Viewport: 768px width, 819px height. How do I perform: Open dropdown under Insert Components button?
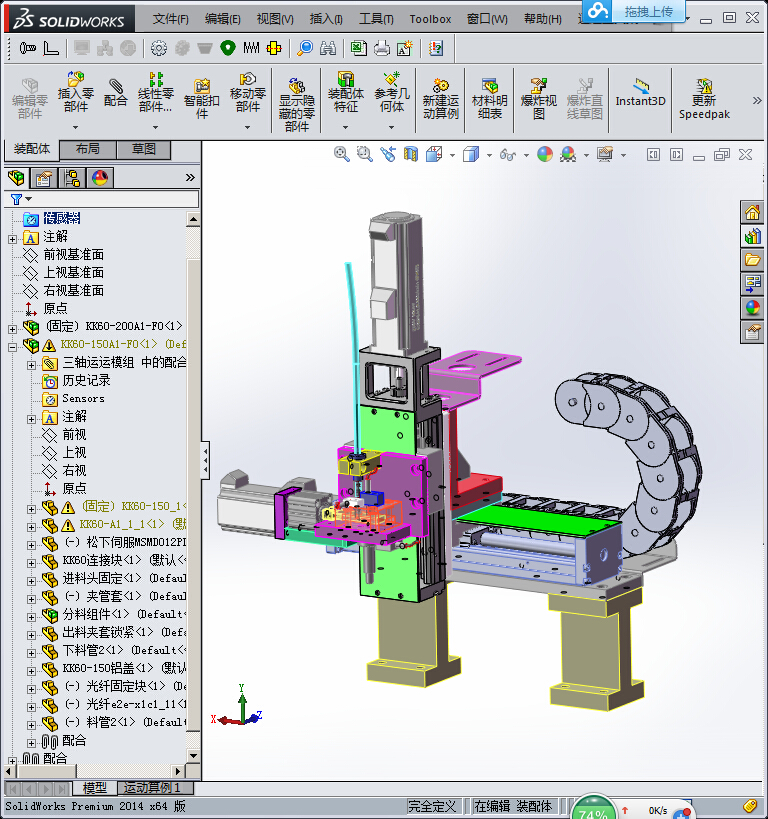[x=75, y=127]
